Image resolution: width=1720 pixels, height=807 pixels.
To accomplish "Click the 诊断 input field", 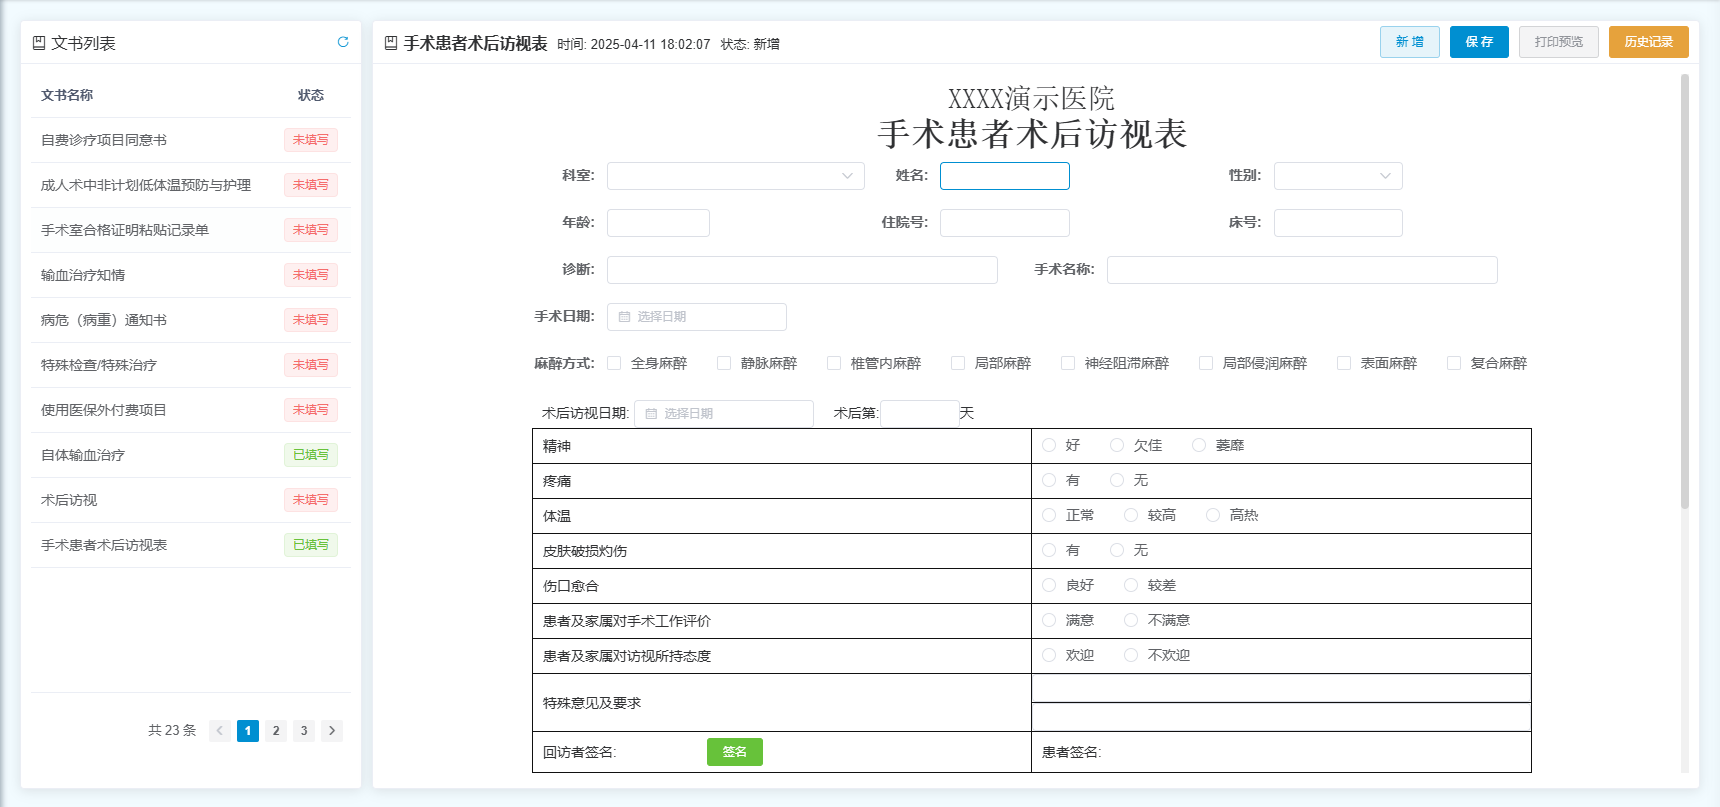I will pos(801,270).
